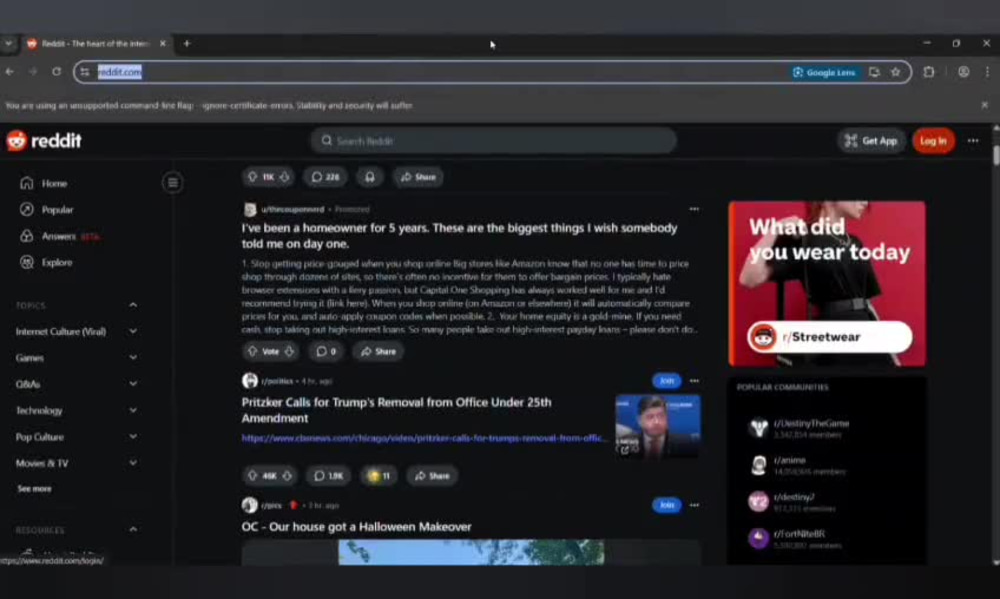Upvote the top post with 11K votes
Screen dimensions: 1000x599
[x=253, y=177]
